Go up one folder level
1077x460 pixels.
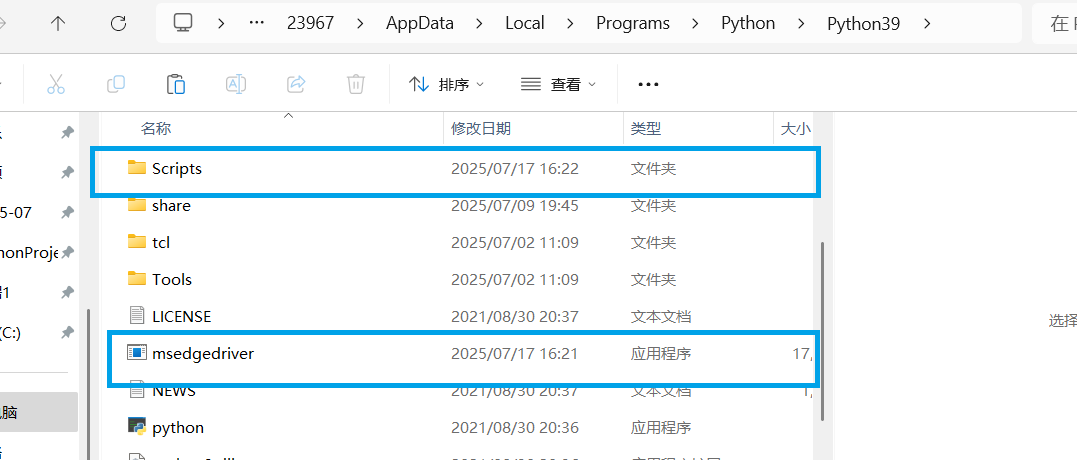(58, 23)
